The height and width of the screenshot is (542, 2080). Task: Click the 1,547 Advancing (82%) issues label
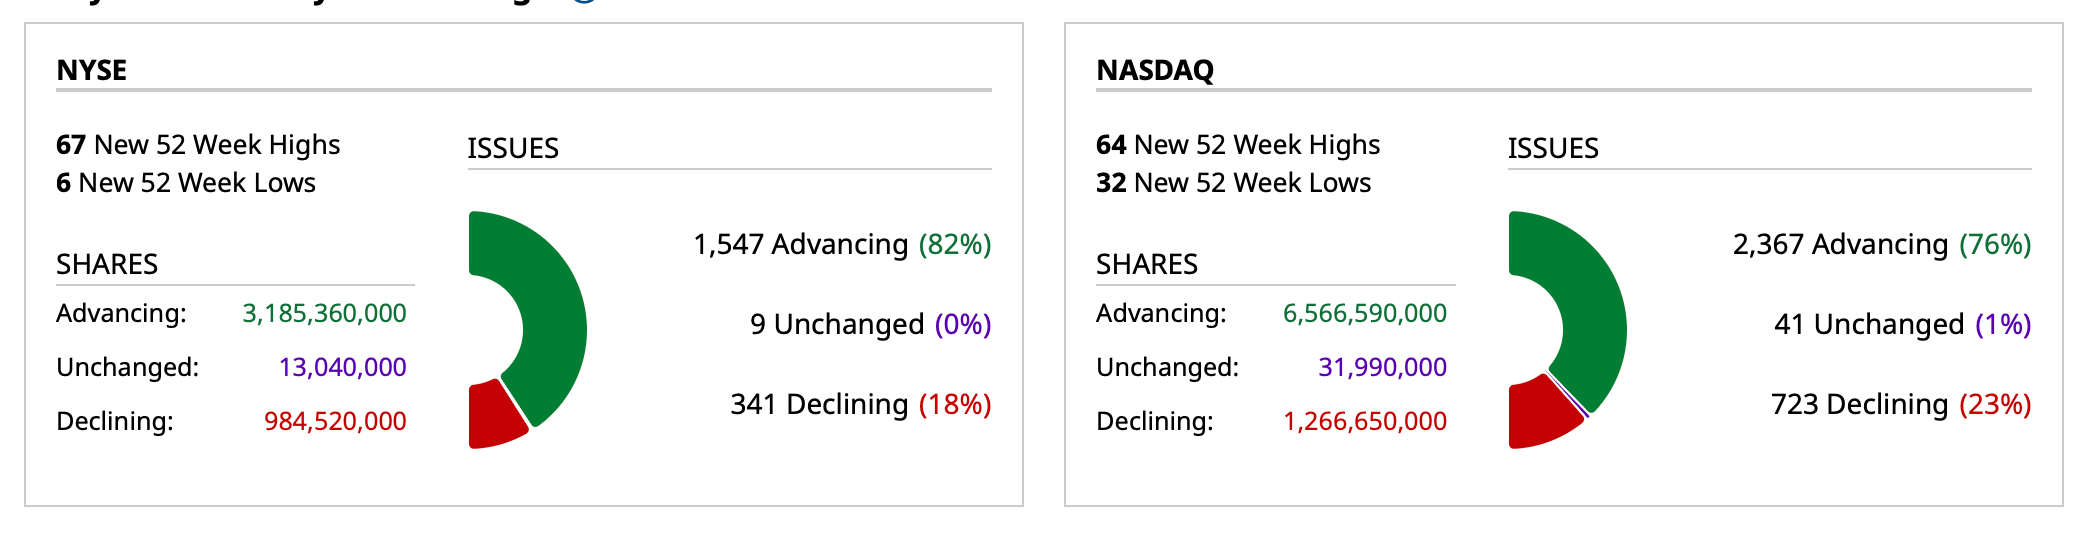coord(842,245)
